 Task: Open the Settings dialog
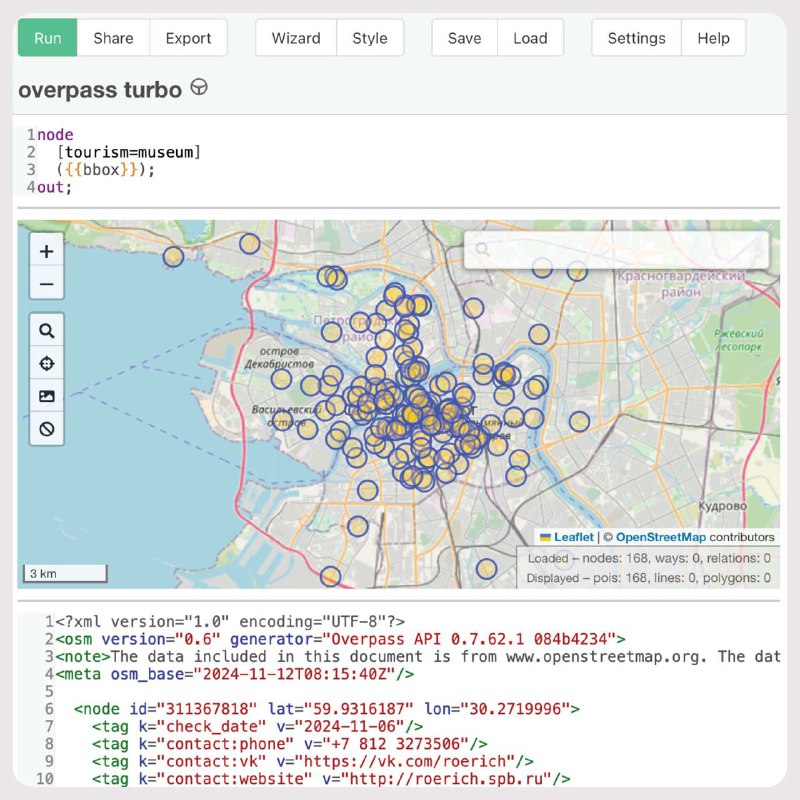636,38
